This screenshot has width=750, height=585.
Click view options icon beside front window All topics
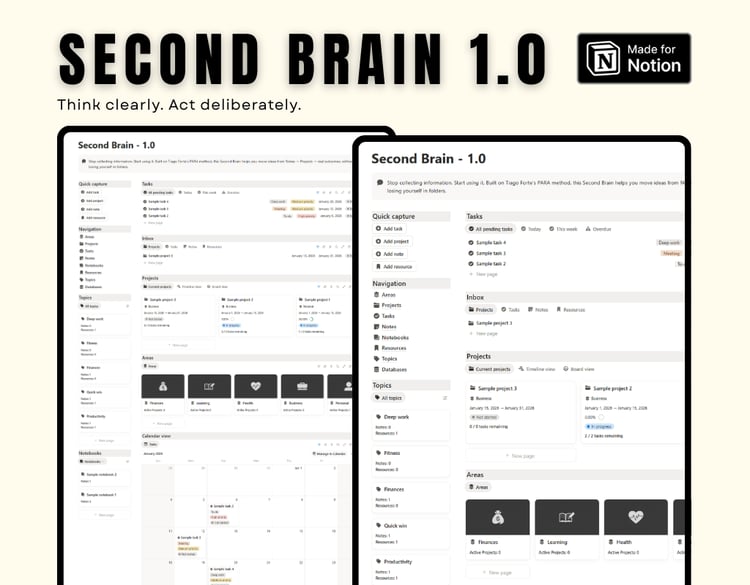coord(445,397)
